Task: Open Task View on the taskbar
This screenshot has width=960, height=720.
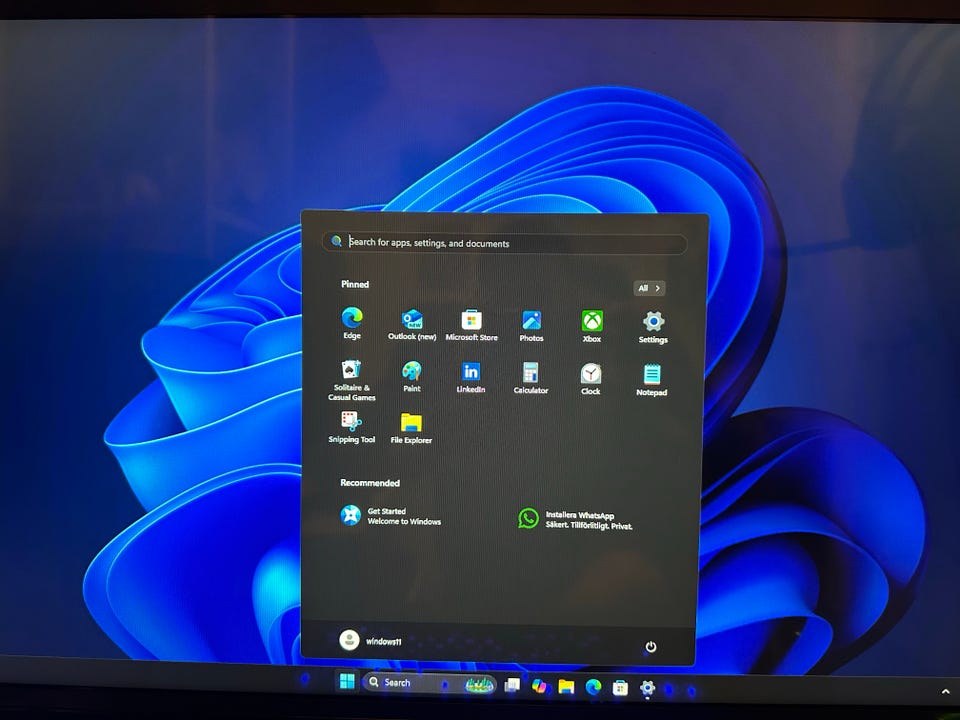Action: tap(512, 685)
